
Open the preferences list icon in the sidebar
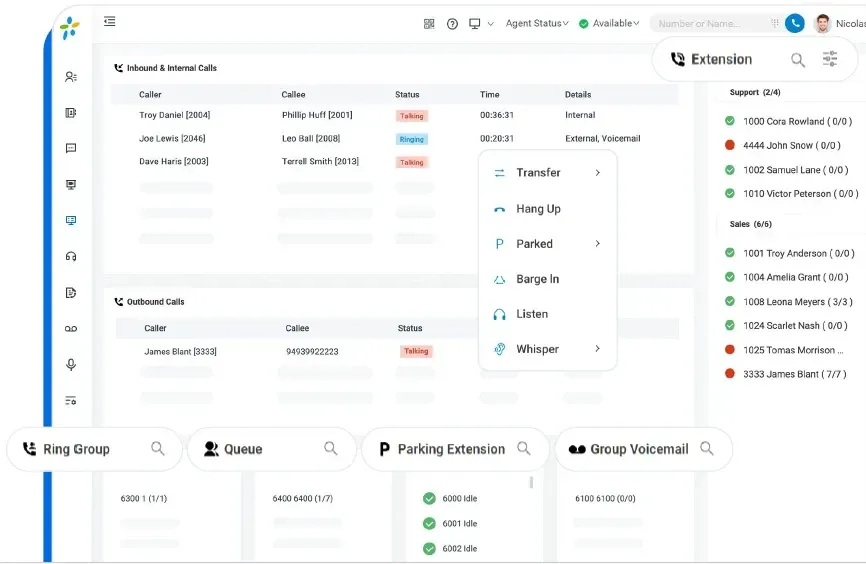pos(71,400)
